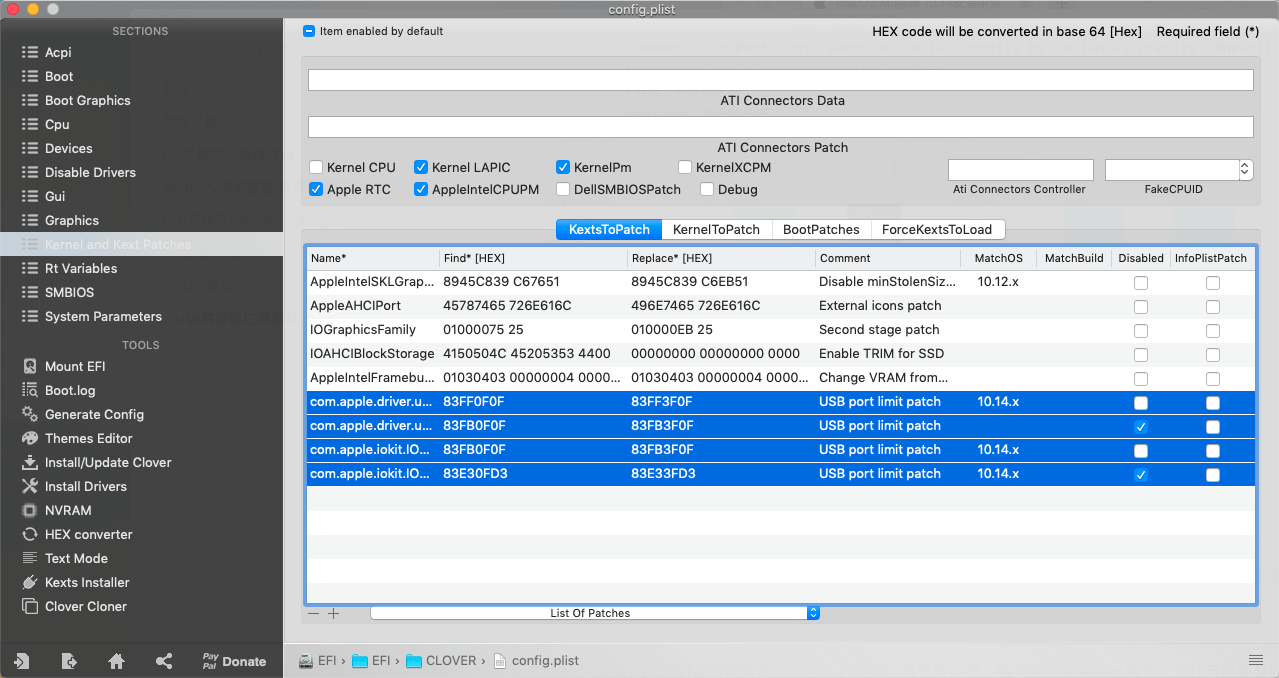Image resolution: width=1279 pixels, height=678 pixels.
Task: Open the Clover Cloner tool icon
Action: 30,606
